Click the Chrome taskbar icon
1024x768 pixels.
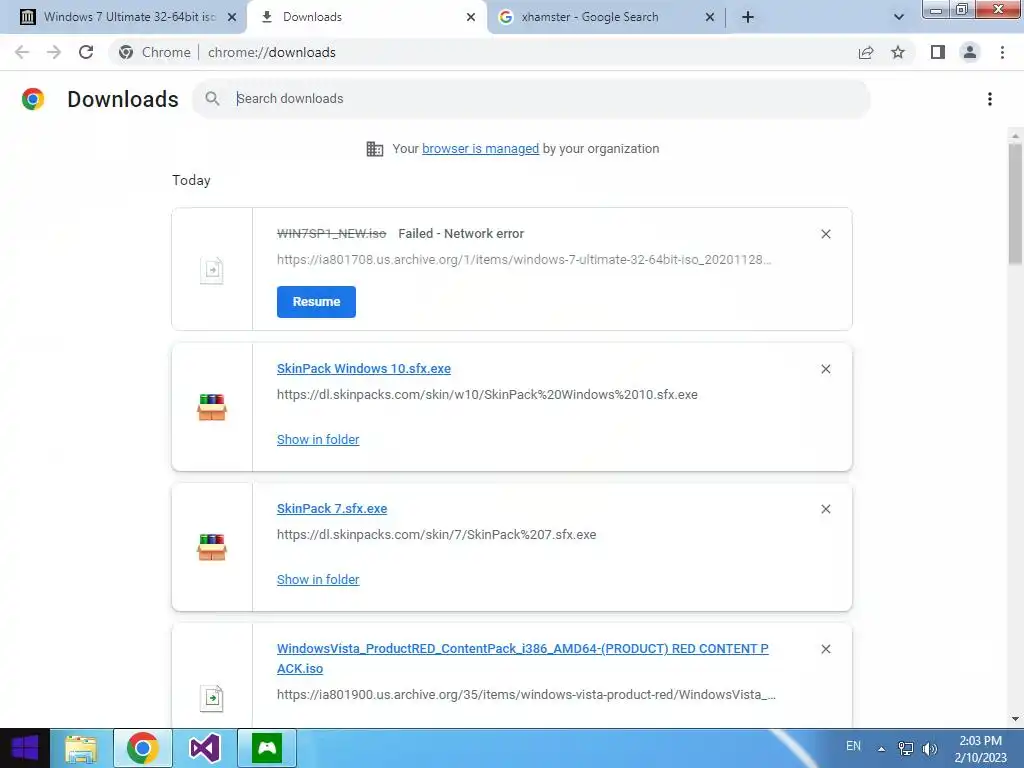(x=142, y=748)
